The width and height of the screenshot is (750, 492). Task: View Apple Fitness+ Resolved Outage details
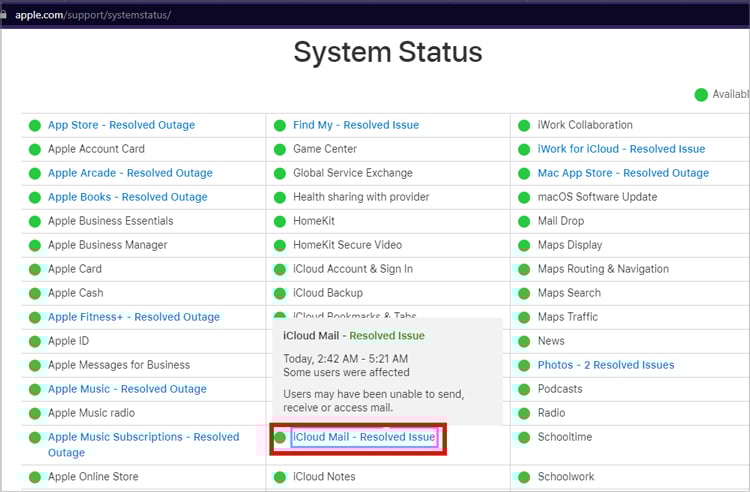tap(133, 317)
